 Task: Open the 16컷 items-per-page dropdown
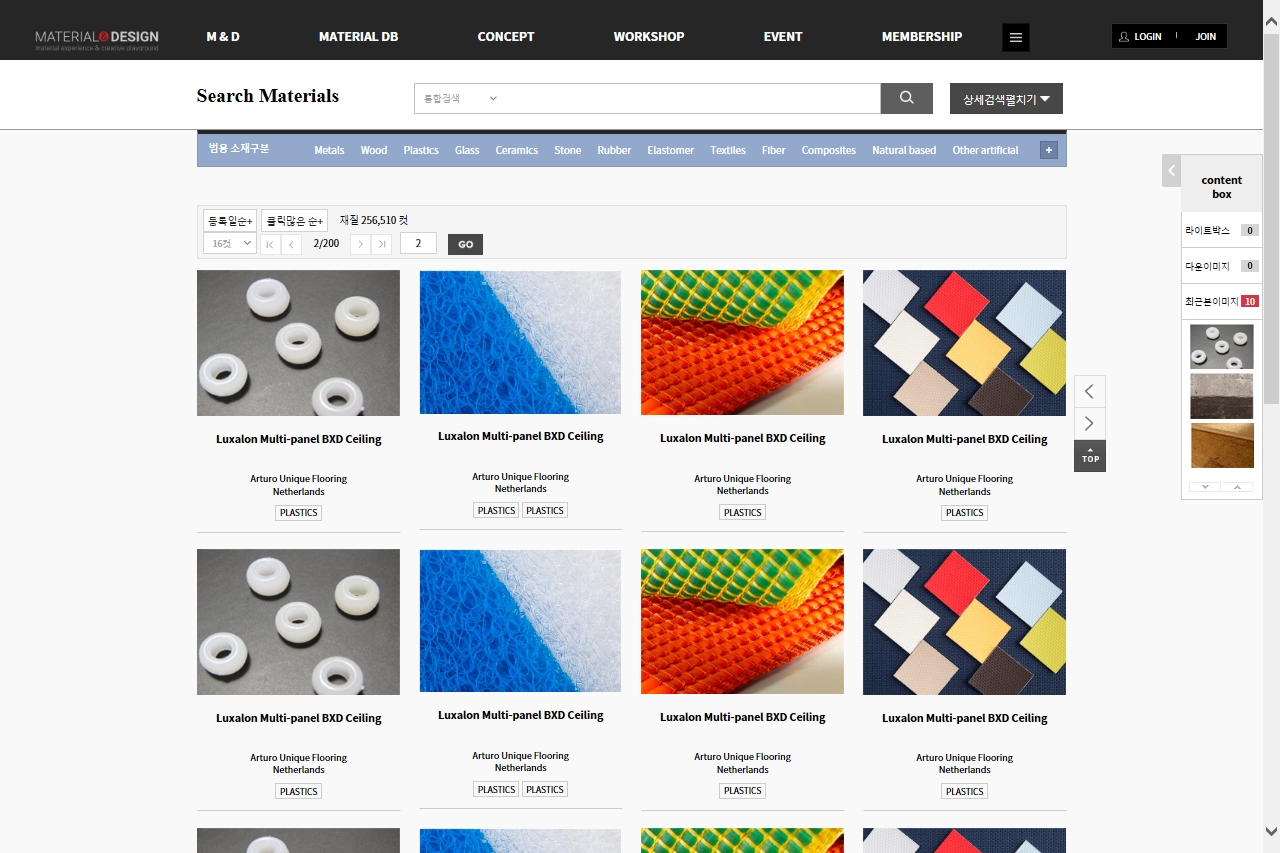tap(229, 243)
